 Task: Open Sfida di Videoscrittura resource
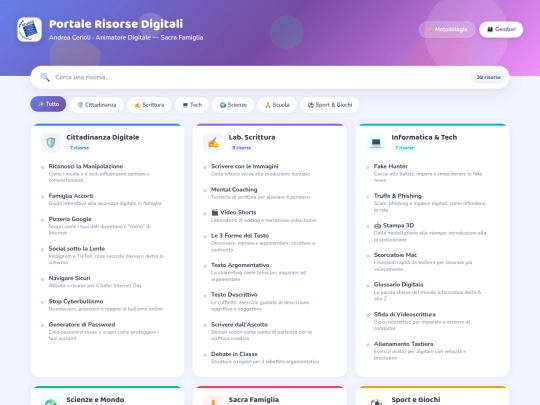432,321
